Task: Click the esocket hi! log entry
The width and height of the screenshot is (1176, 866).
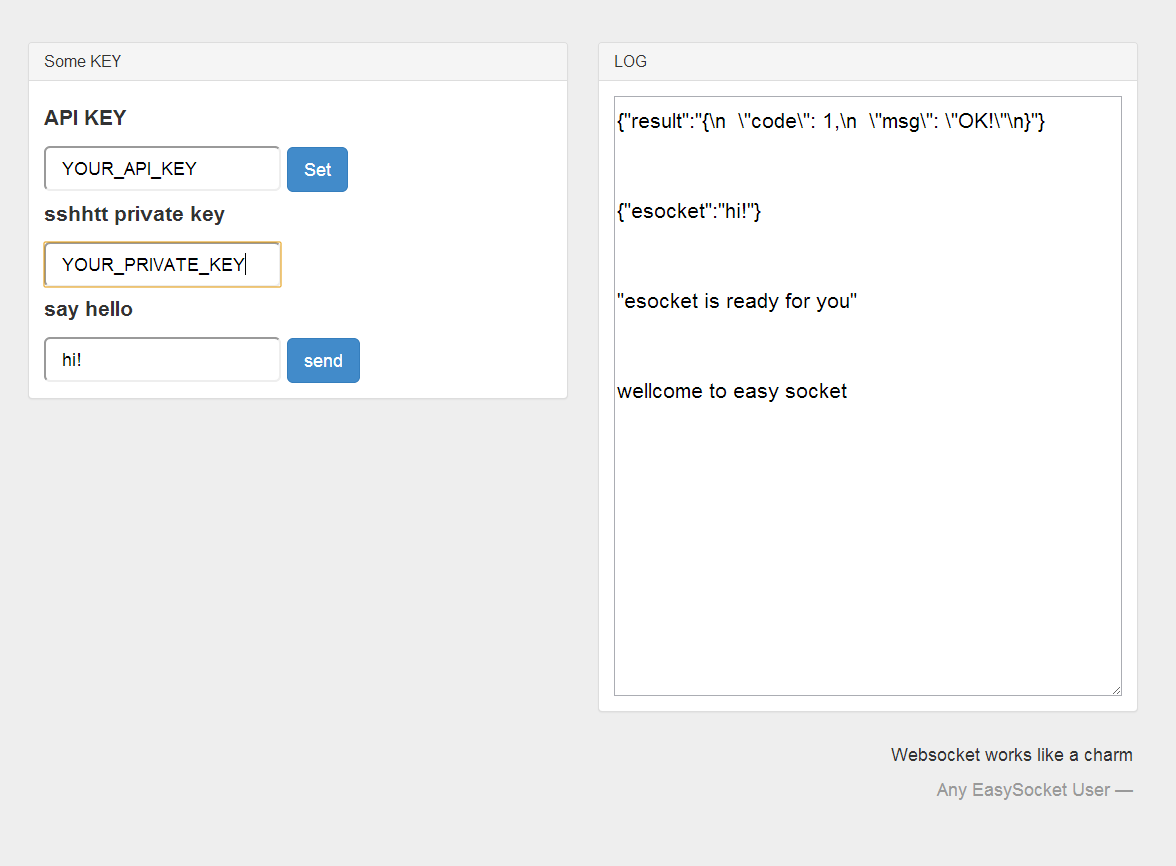Action: coord(688,211)
